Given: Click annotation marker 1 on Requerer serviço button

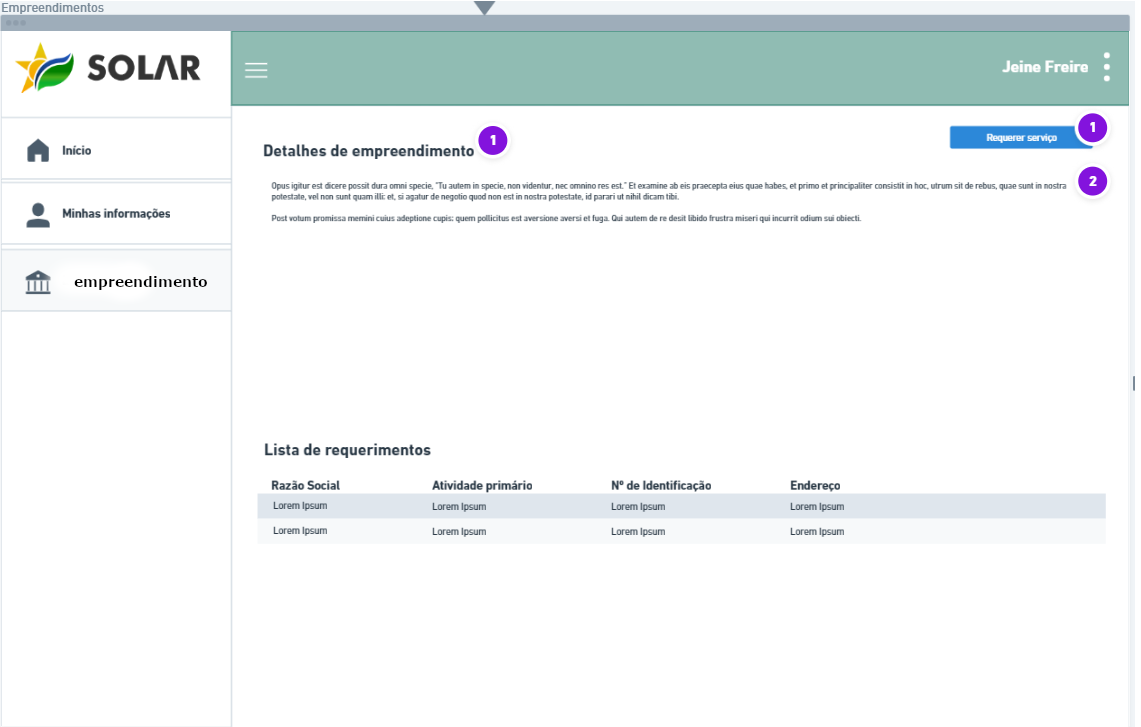Looking at the screenshot, I should click(1092, 127).
